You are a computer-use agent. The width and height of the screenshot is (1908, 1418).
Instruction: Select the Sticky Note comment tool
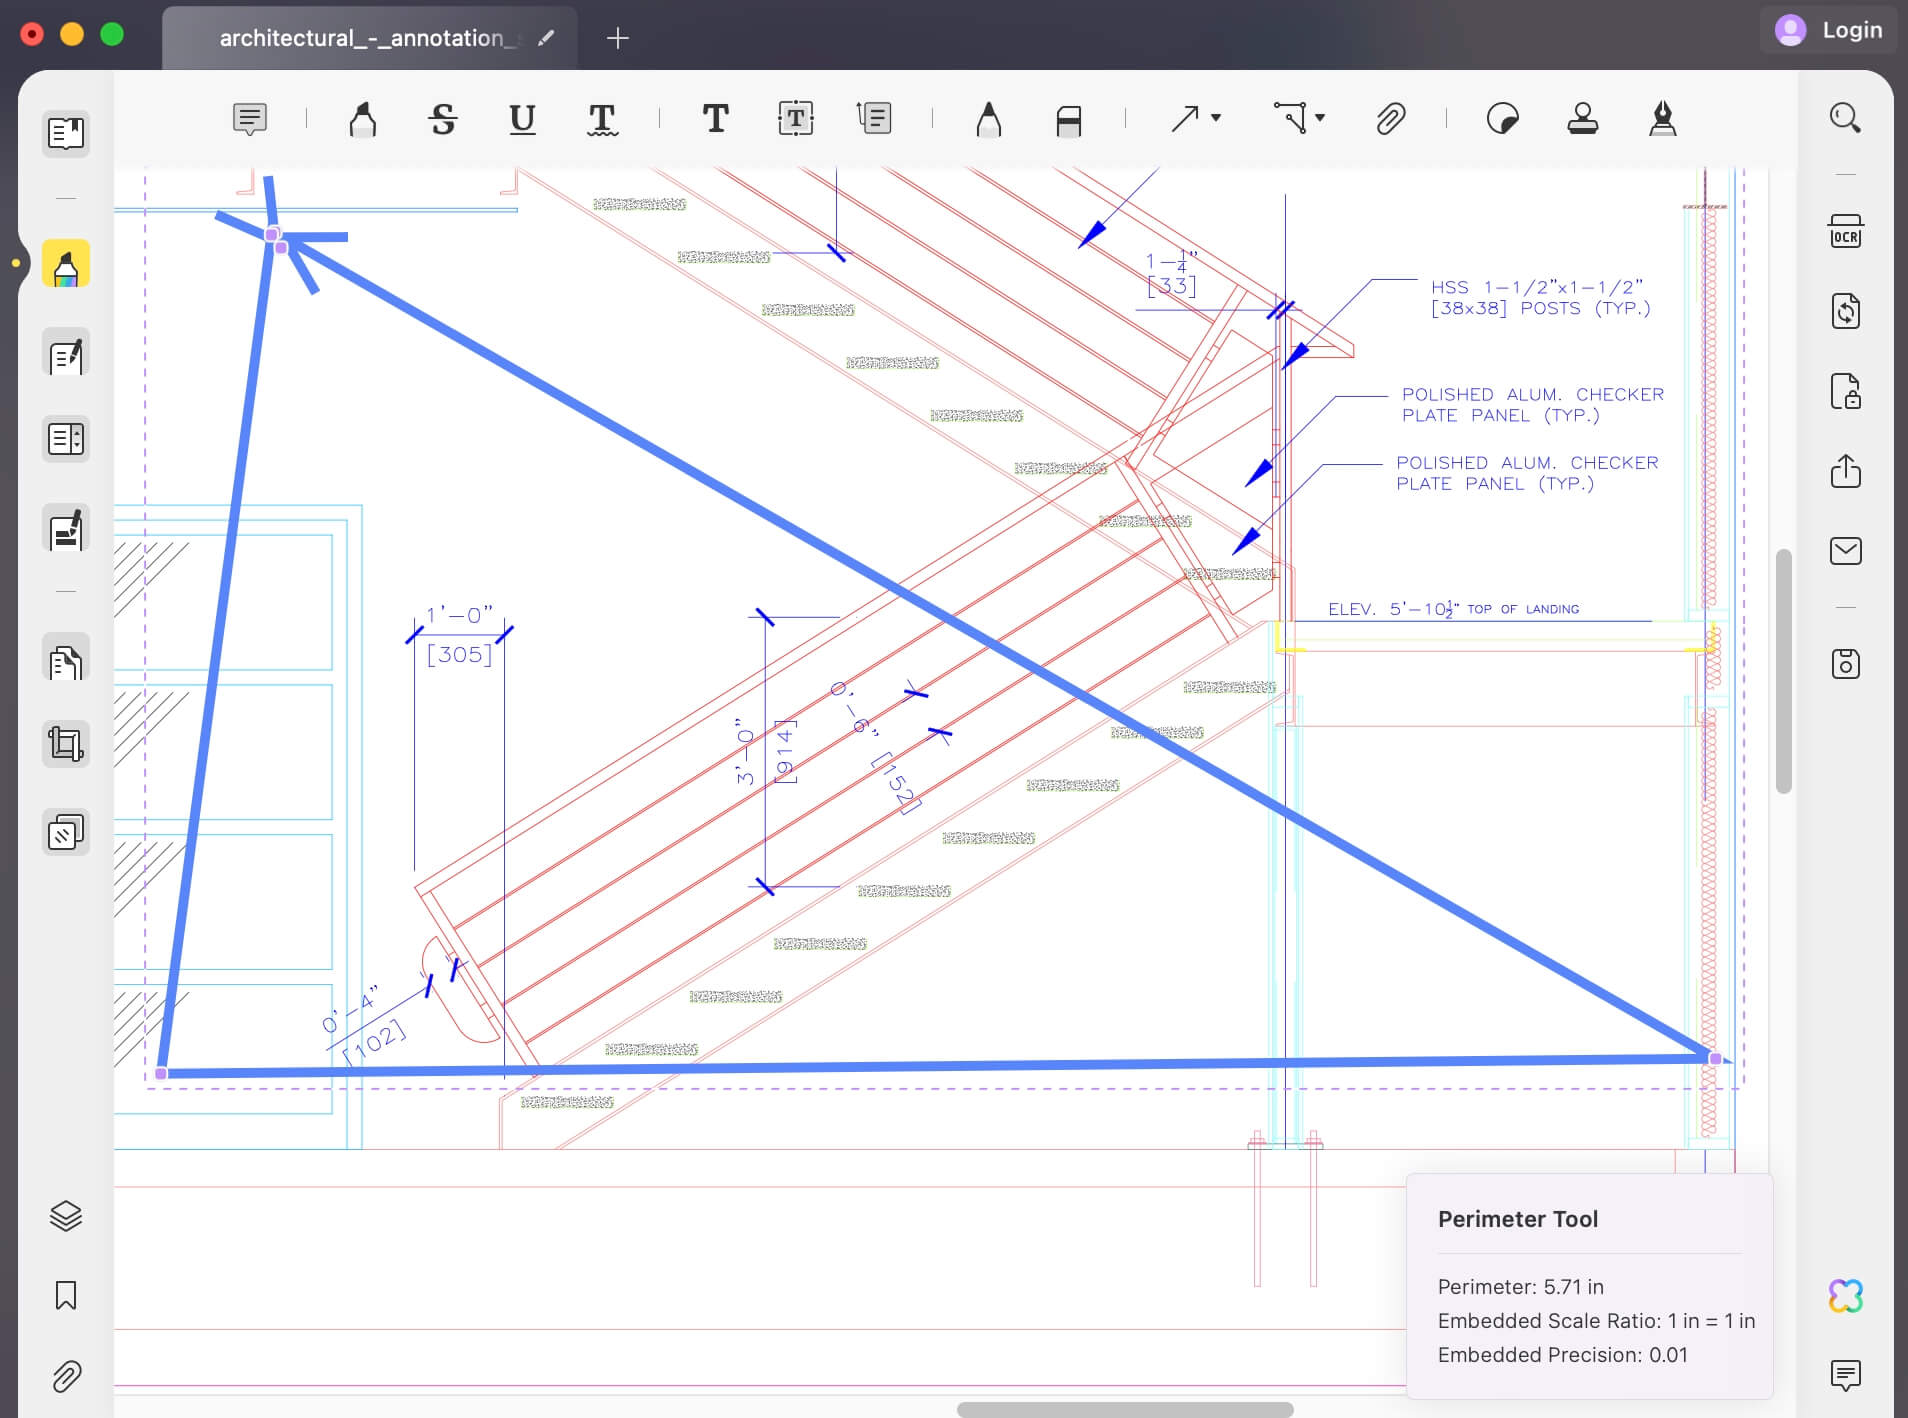[249, 119]
